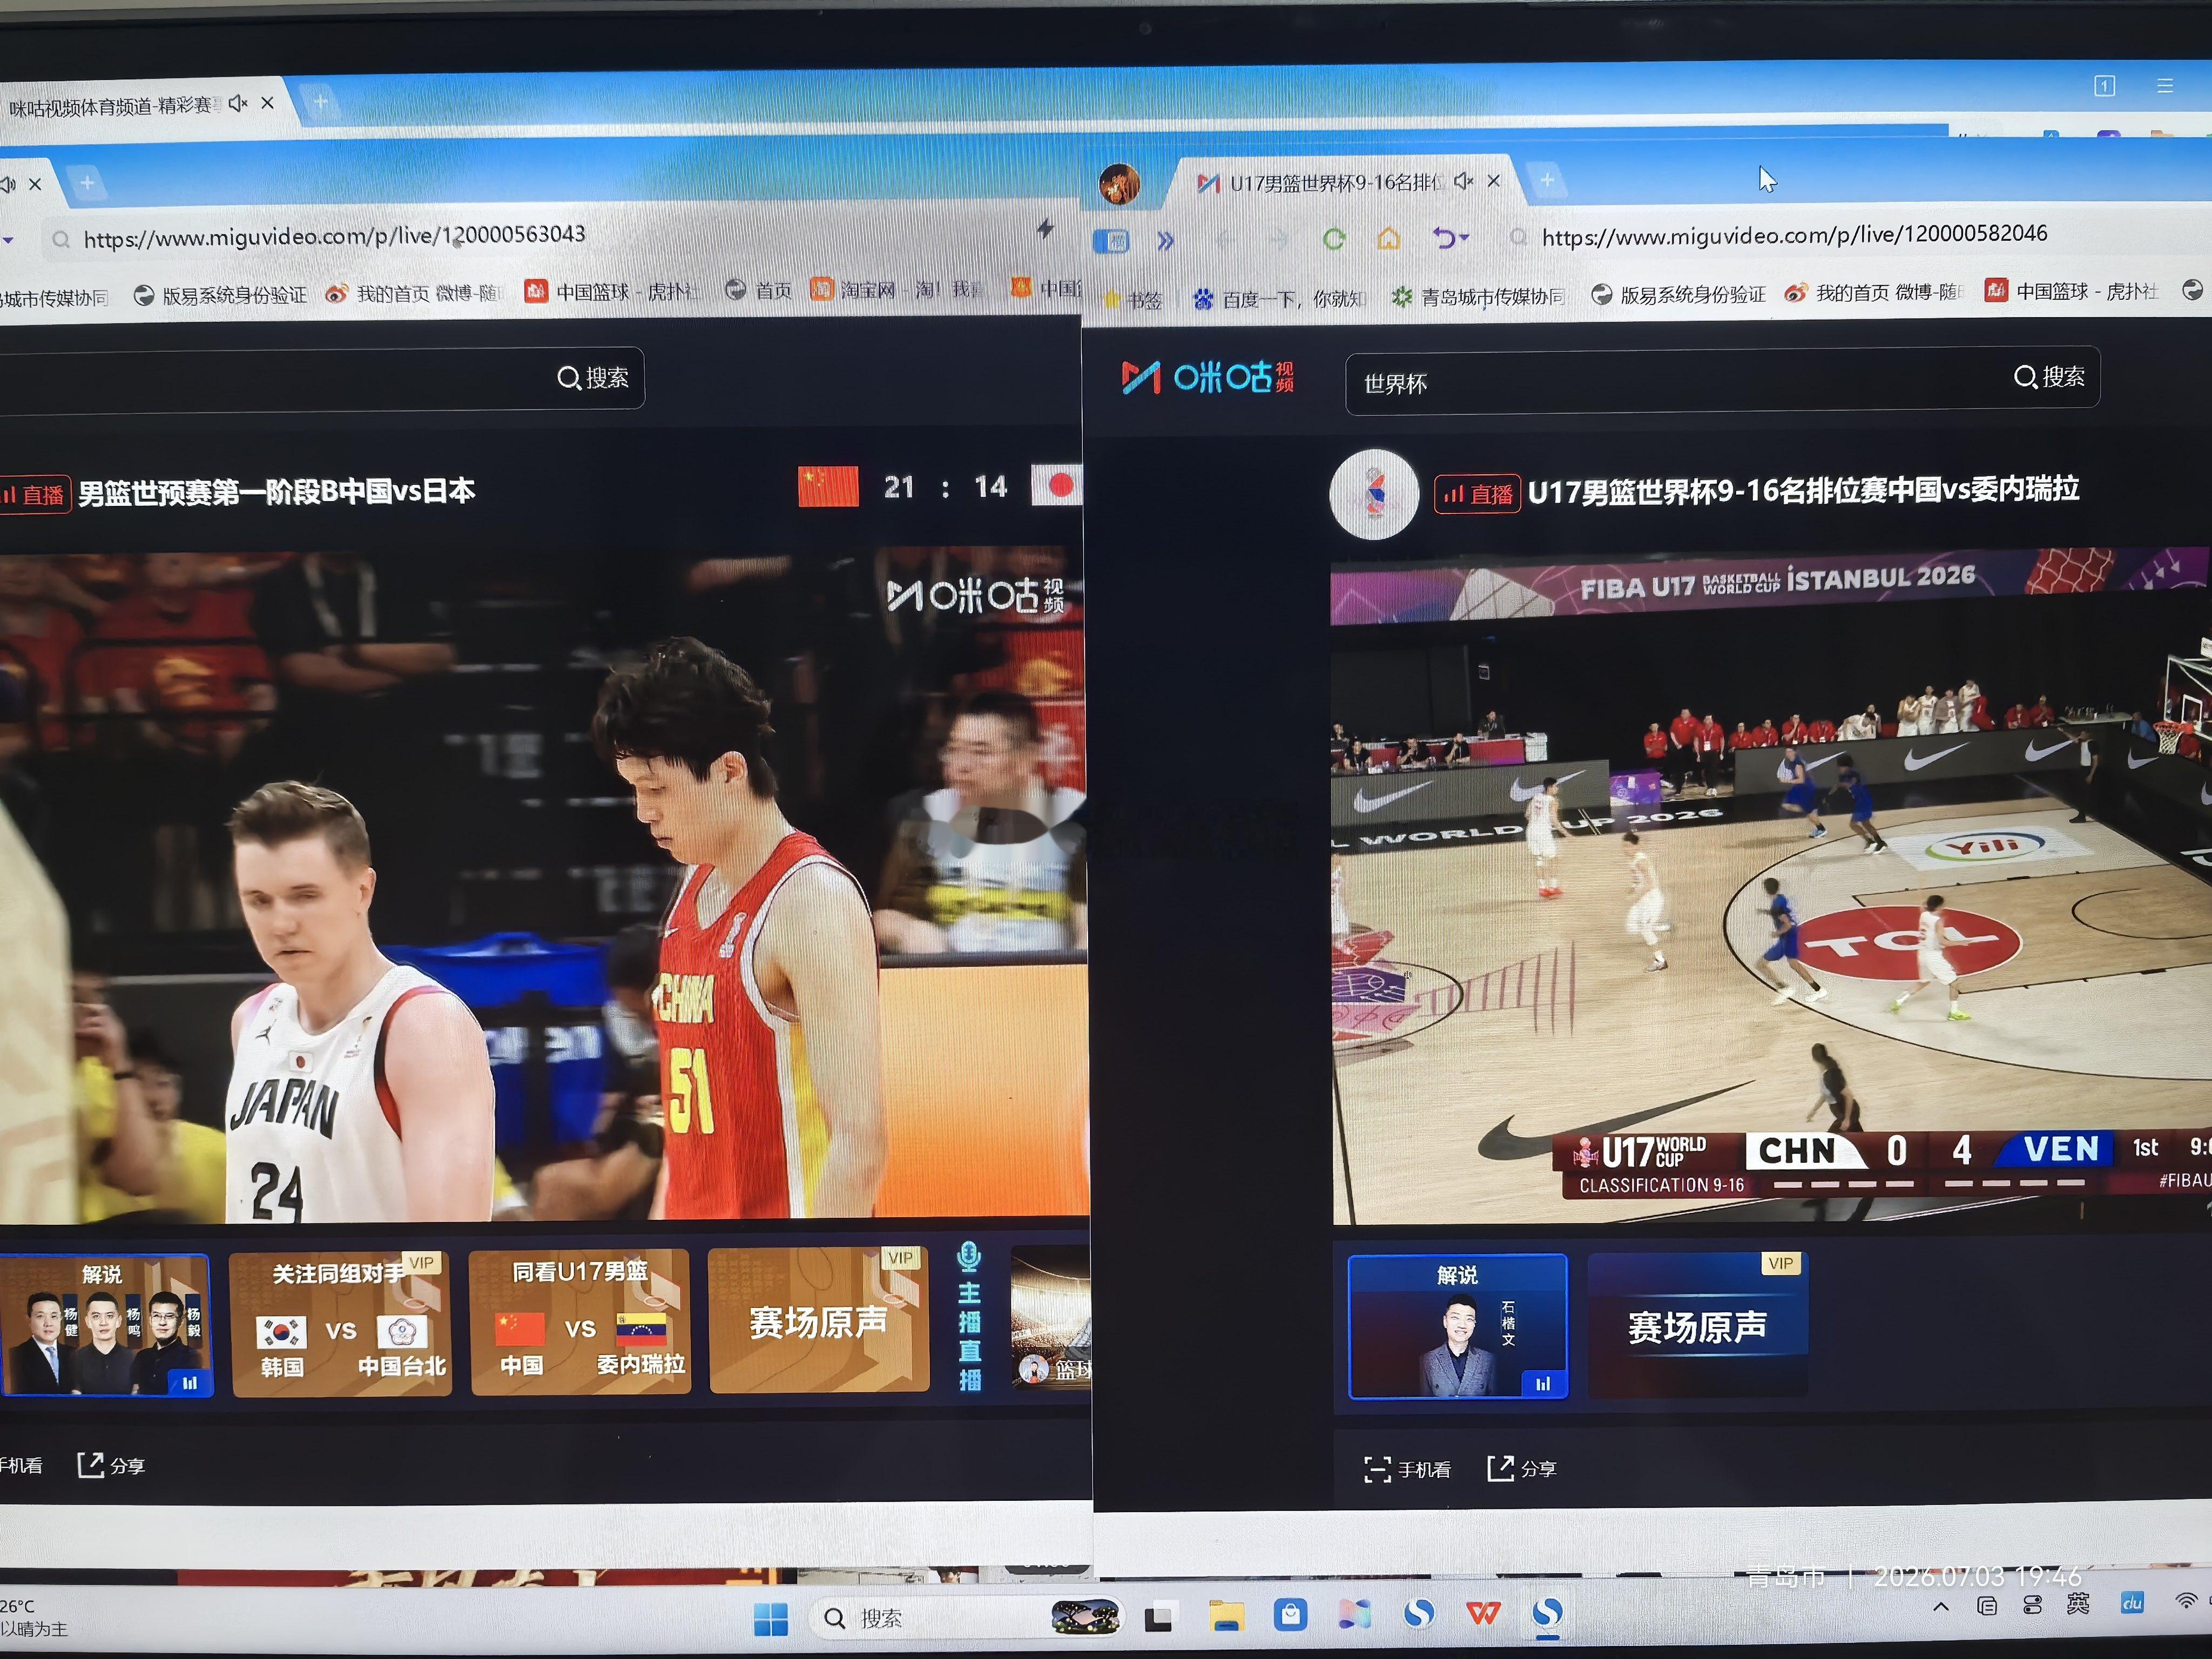
Task: Focus the right window address bar URL
Action: click(1794, 235)
